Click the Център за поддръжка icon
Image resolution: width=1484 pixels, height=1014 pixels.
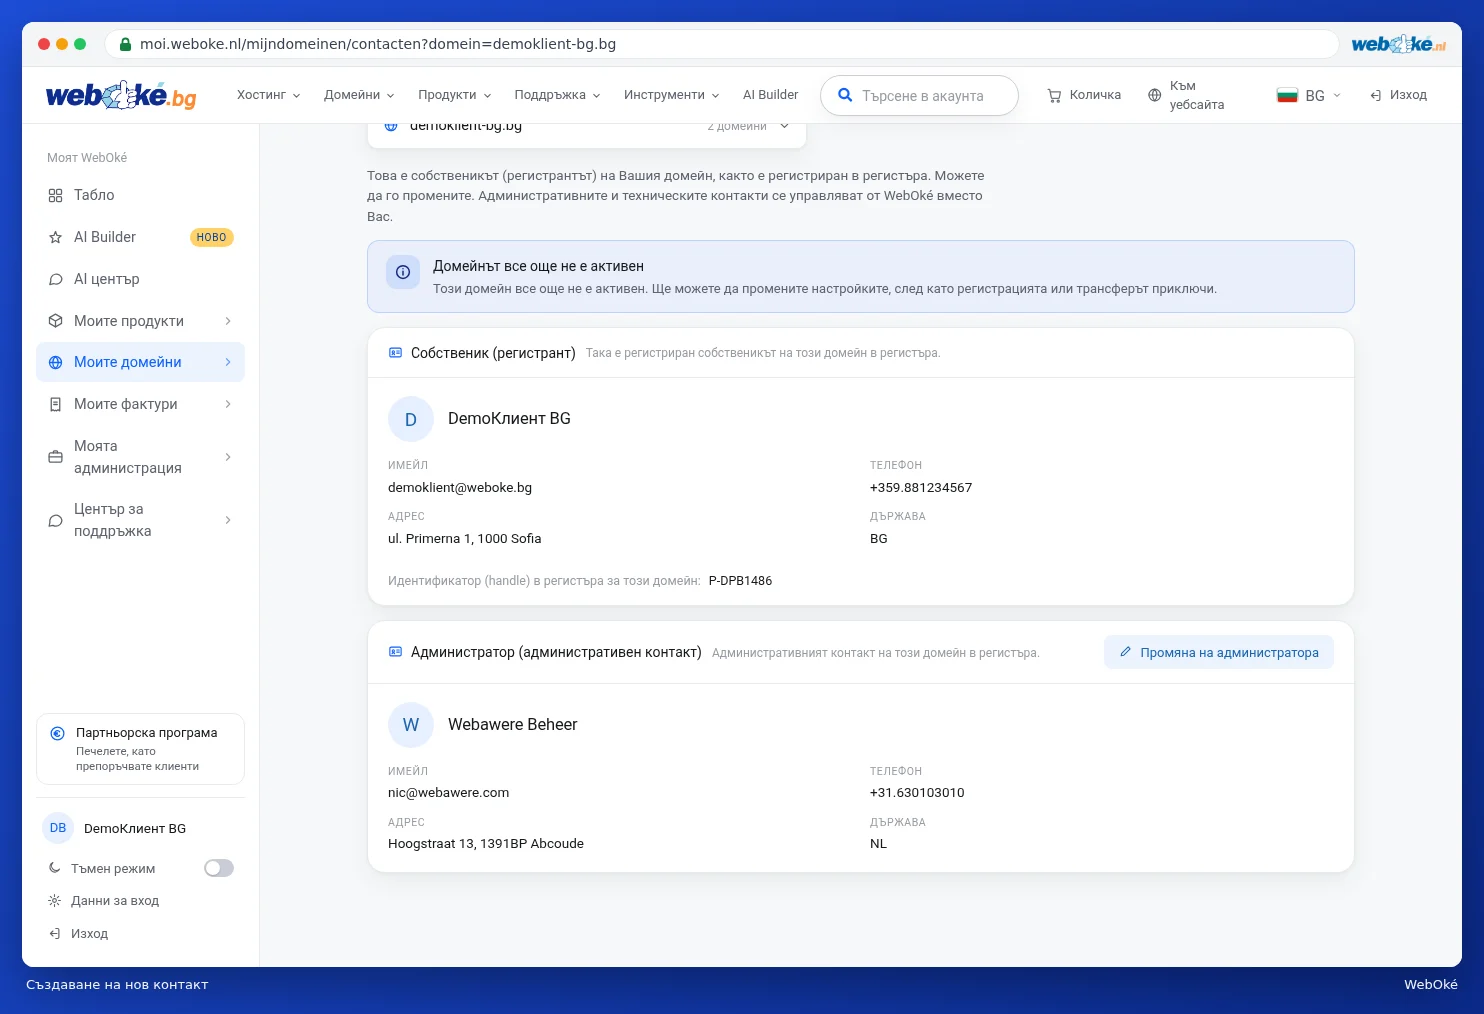tap(55, 521)
